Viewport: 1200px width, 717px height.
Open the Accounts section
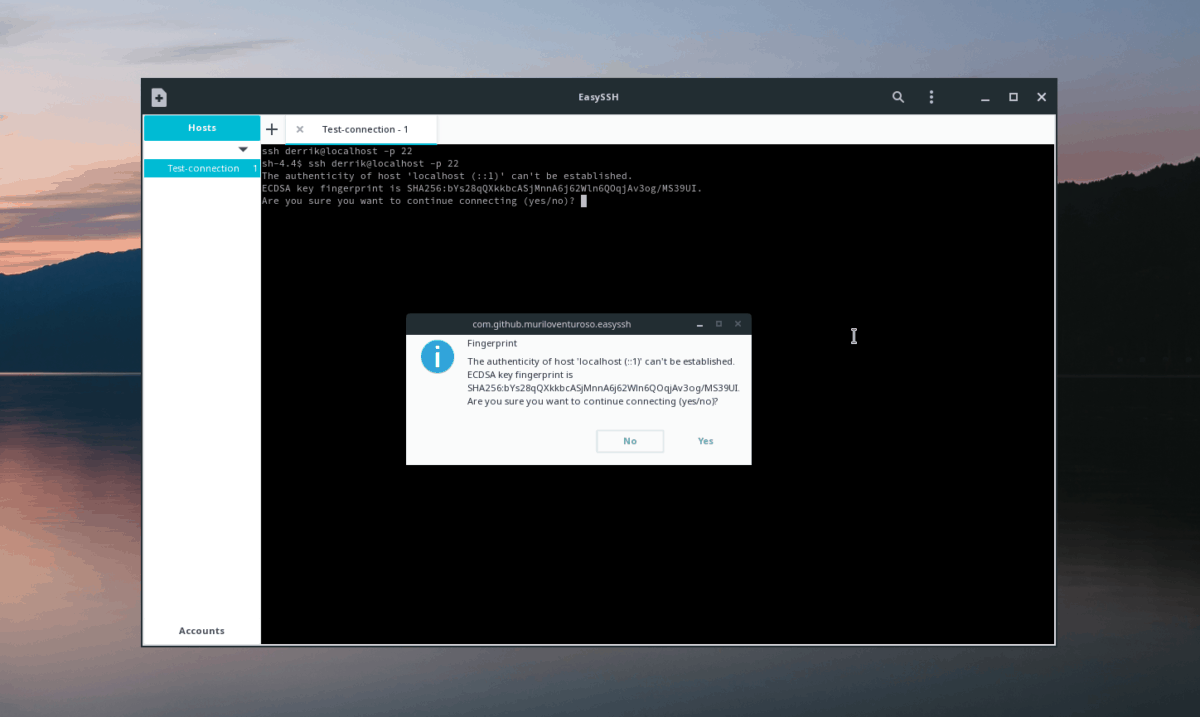202,631
